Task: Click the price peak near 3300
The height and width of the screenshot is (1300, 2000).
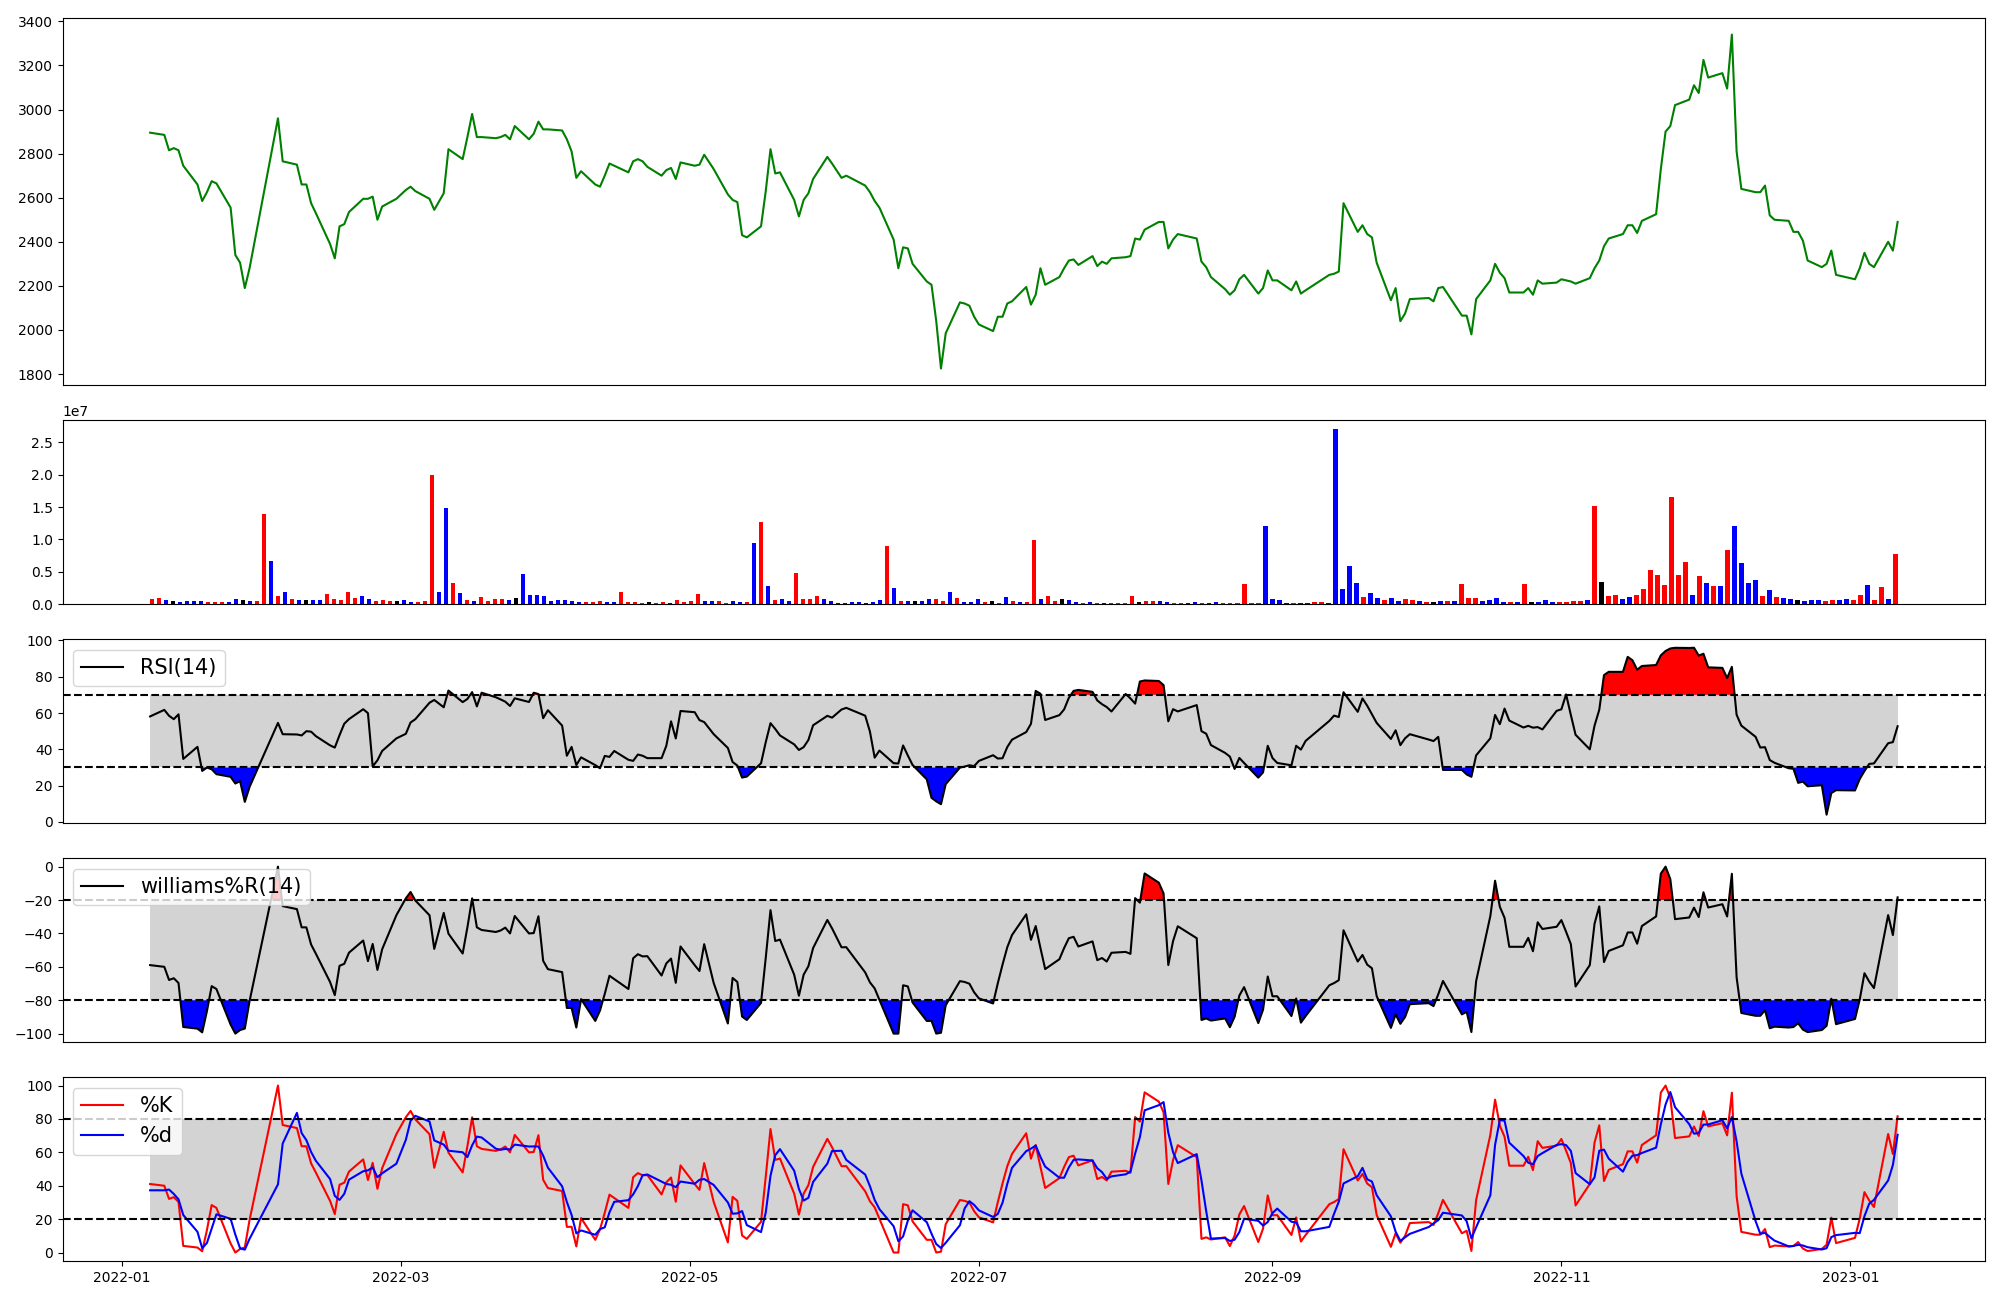Action: pyautogui.click(x=1731, y=37)
